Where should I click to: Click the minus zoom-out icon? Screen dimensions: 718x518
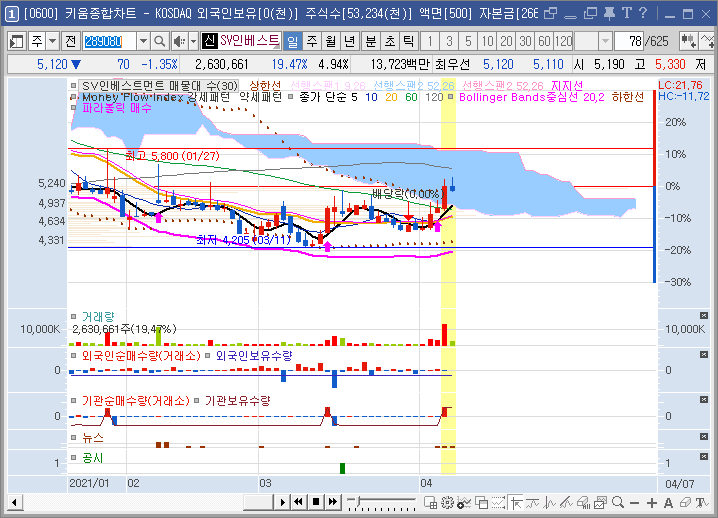tap(634, 503)
